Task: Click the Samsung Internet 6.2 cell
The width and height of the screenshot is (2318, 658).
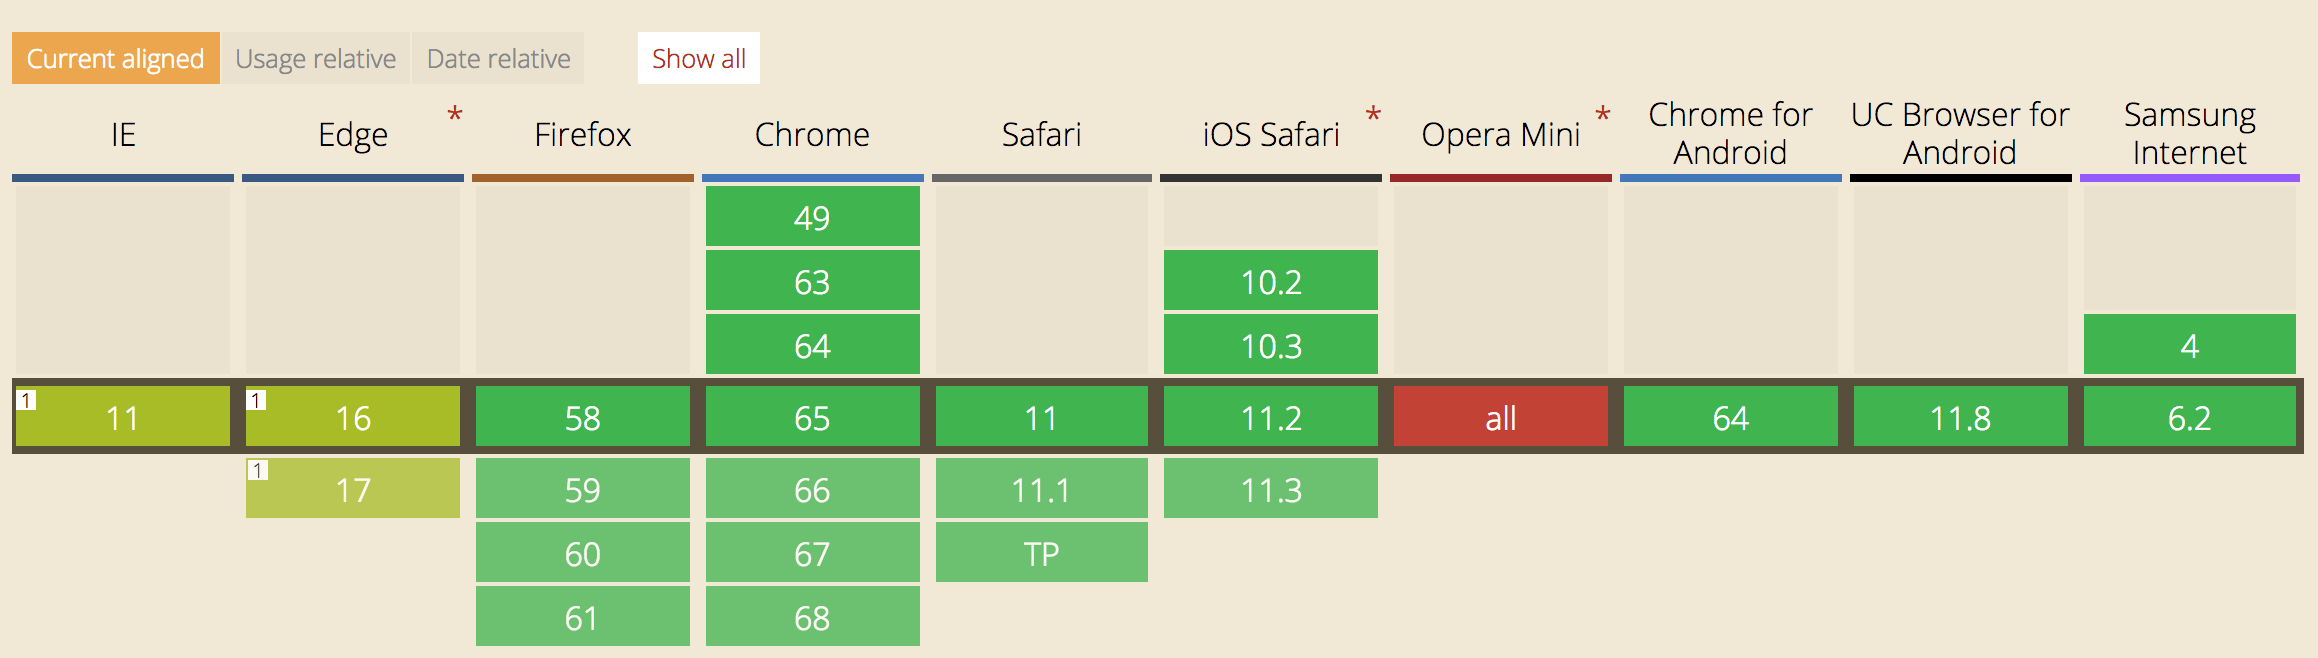Action: point(2190,416)
